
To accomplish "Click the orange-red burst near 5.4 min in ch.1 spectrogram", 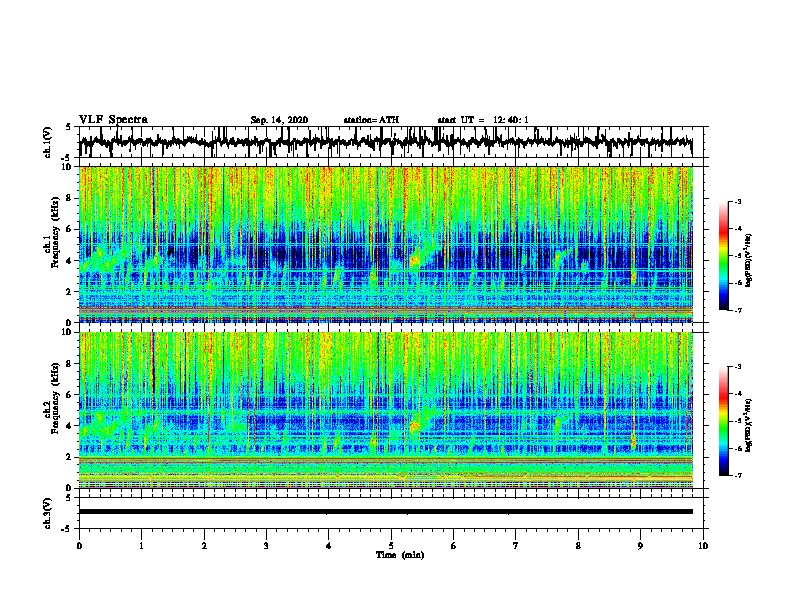I will point(415,261).
